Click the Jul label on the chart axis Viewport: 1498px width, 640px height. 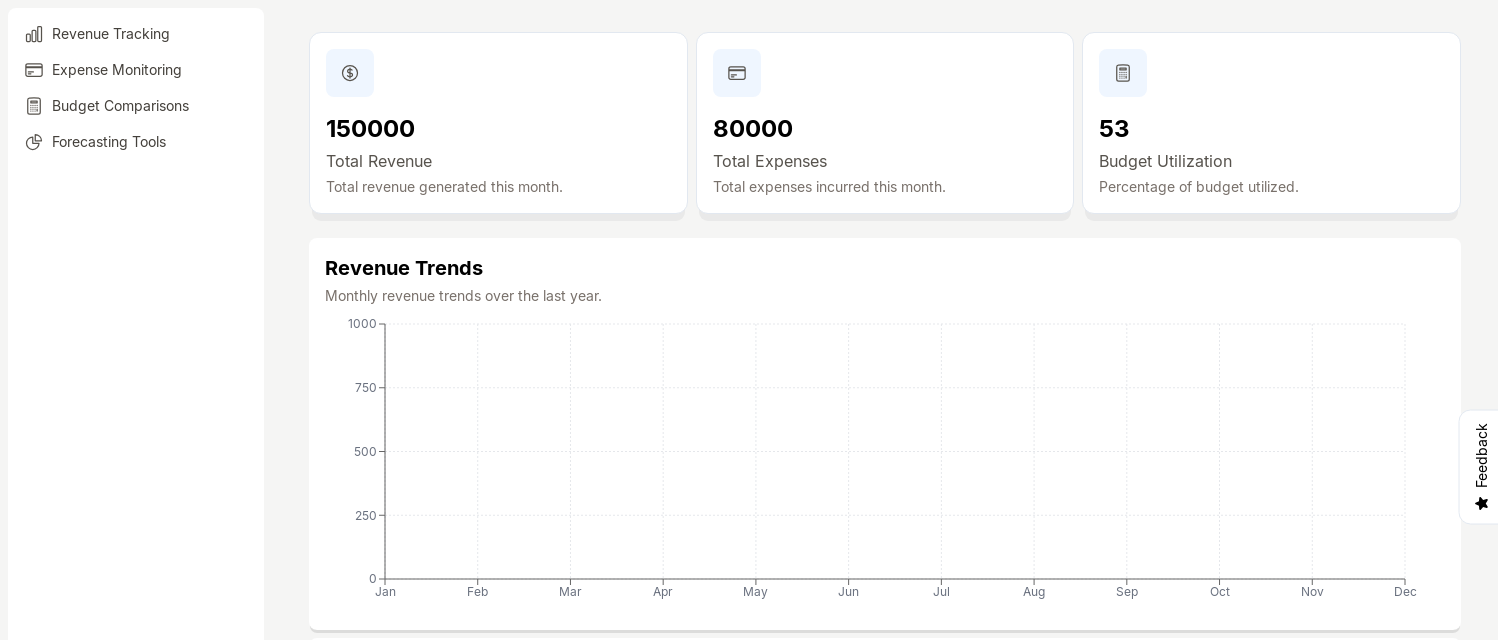[x=941, y=592]
